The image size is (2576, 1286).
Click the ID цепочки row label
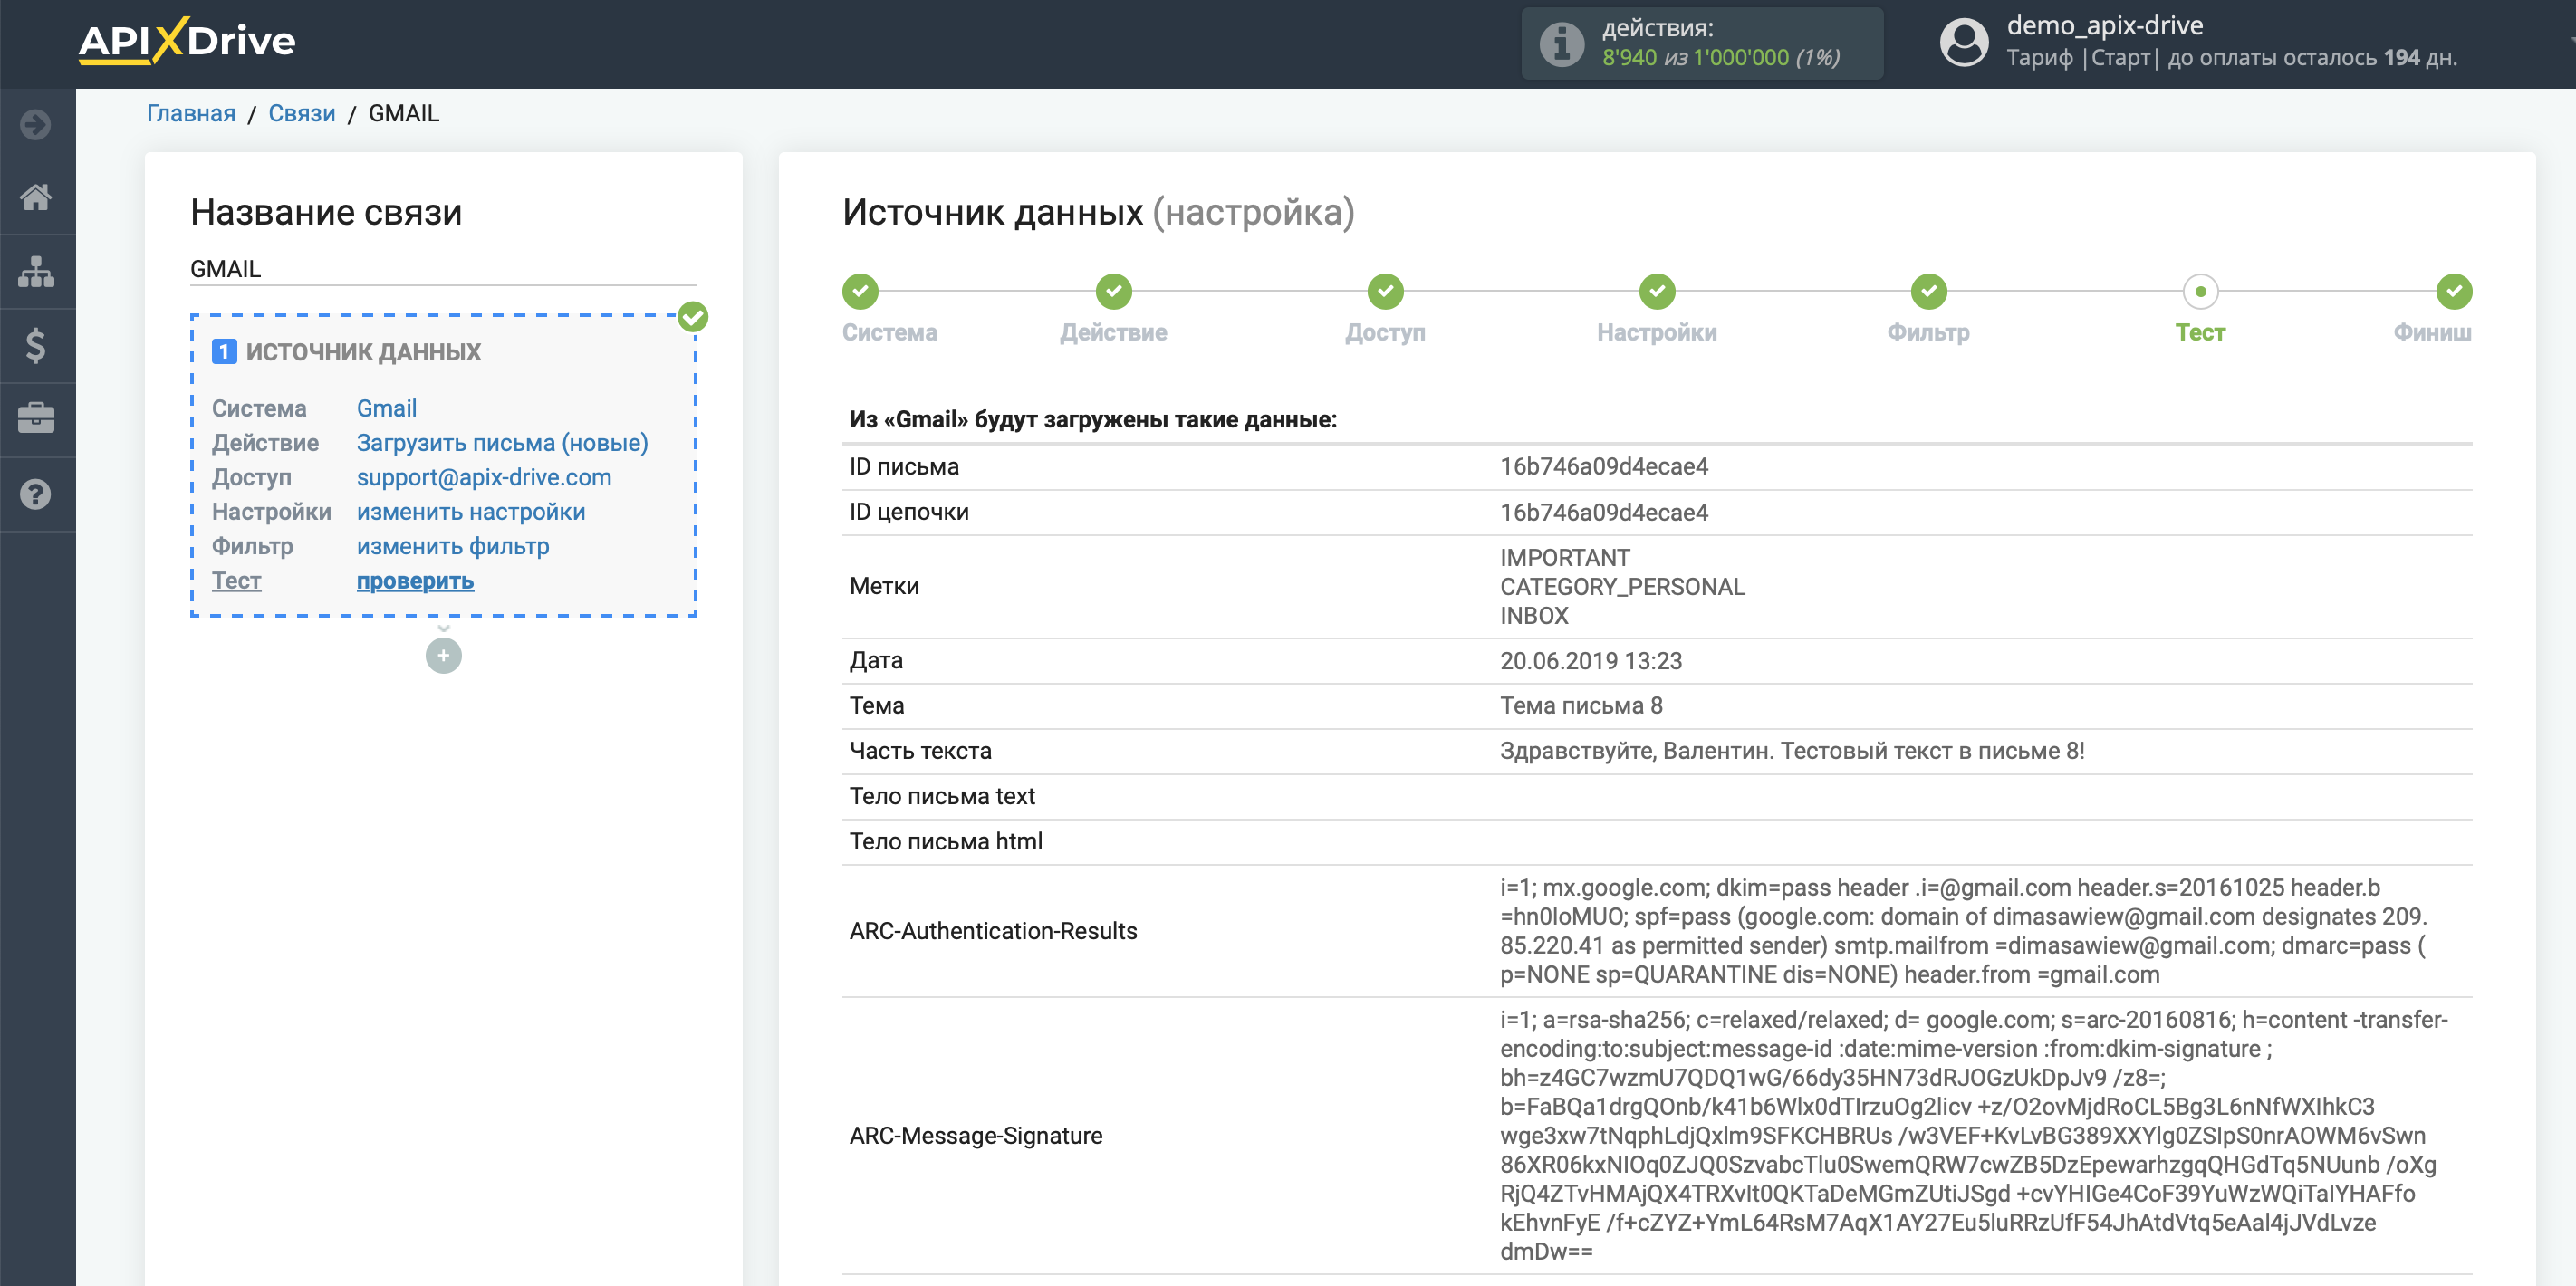tap(909, 512)
